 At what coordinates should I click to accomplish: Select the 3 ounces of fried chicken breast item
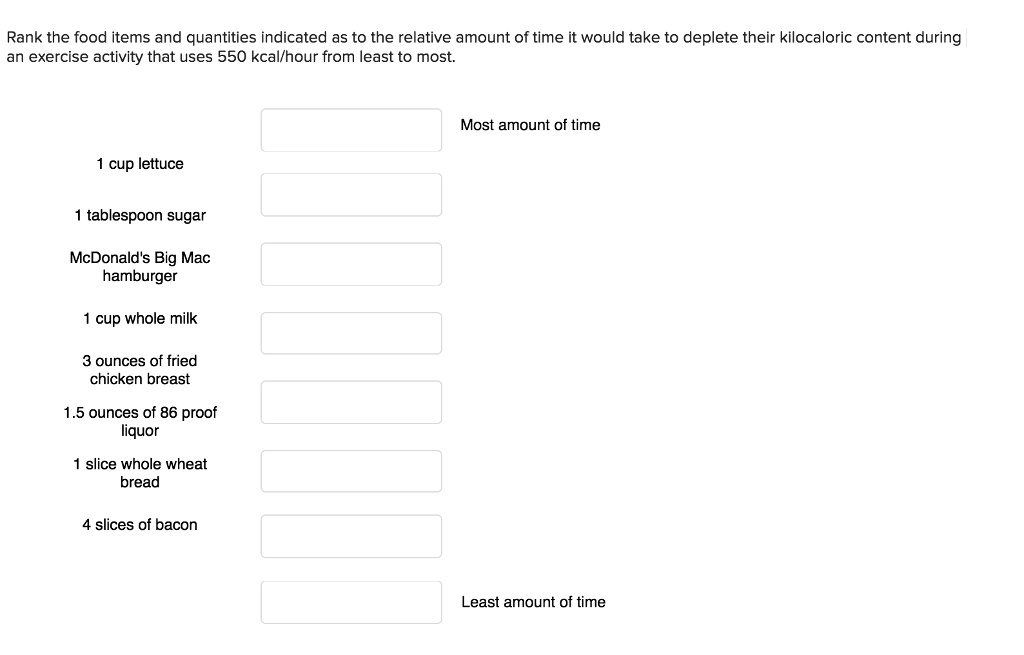140,369
